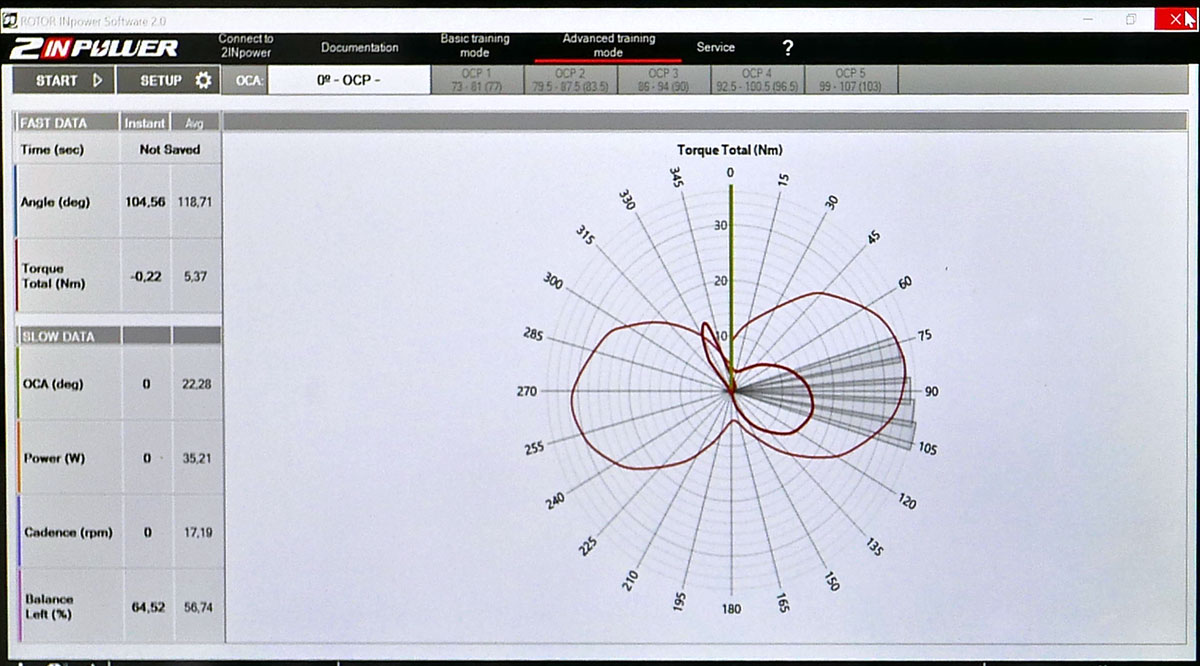Click the Not Saved time status

170,149
